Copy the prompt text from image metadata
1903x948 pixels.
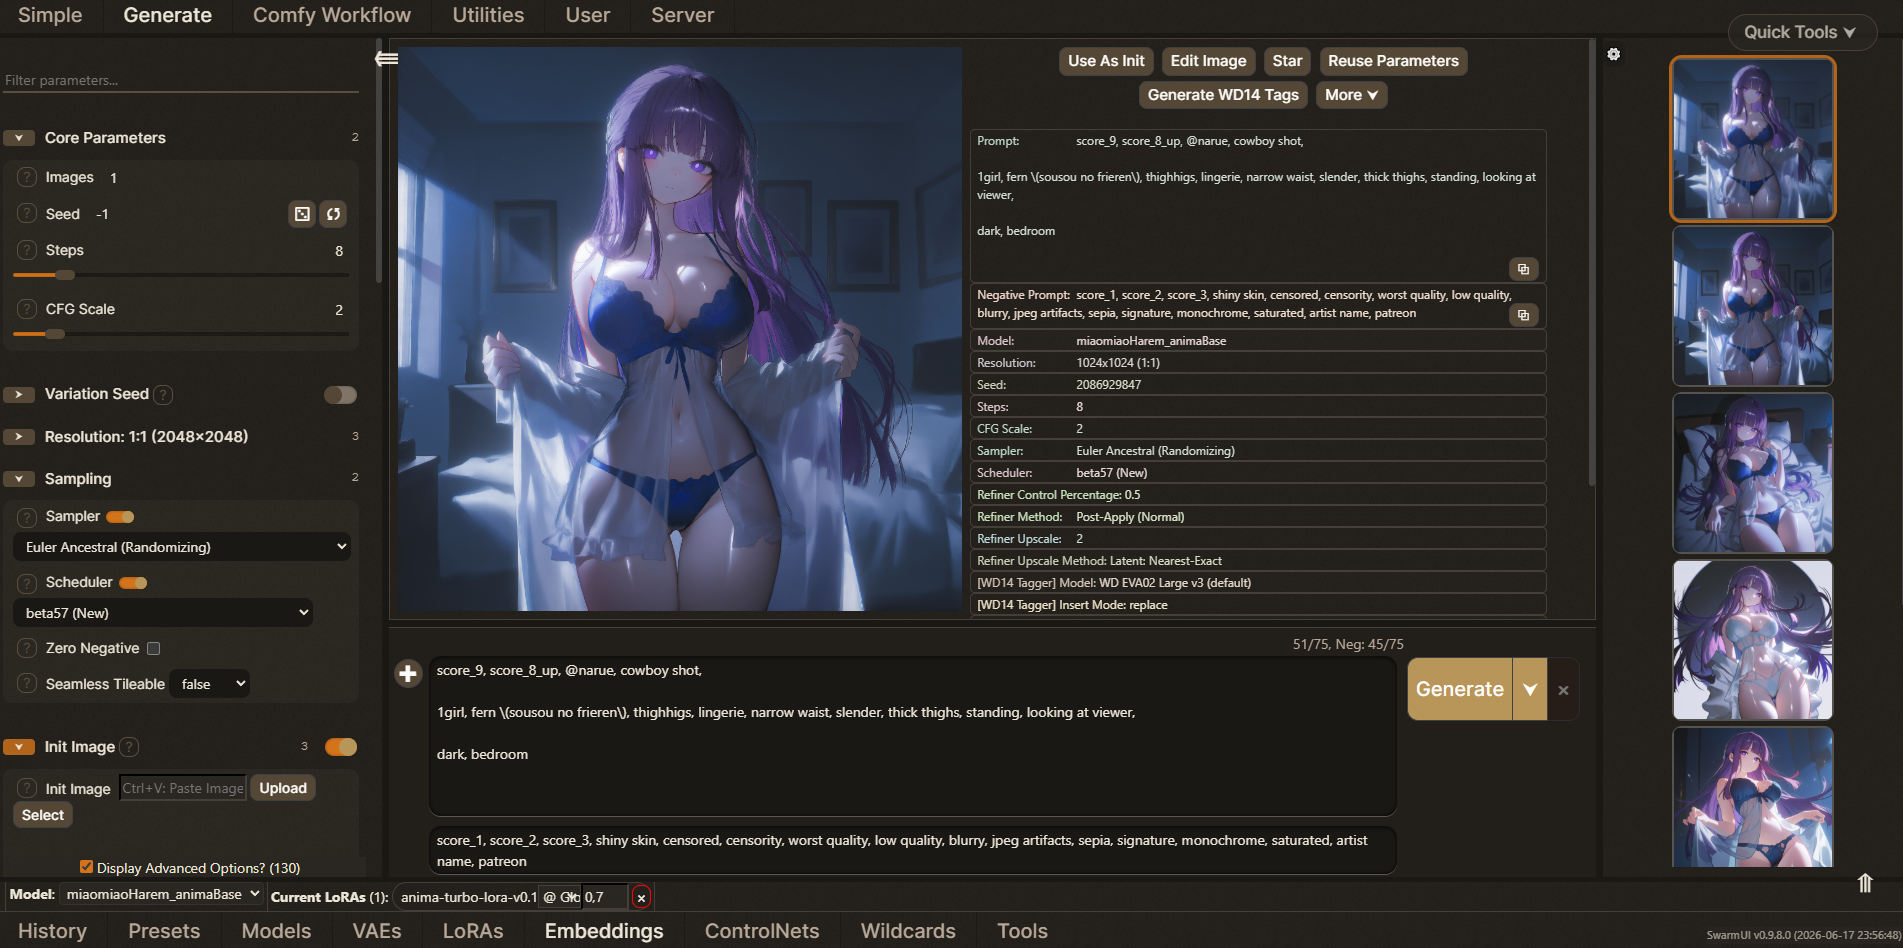(1523, 269)
